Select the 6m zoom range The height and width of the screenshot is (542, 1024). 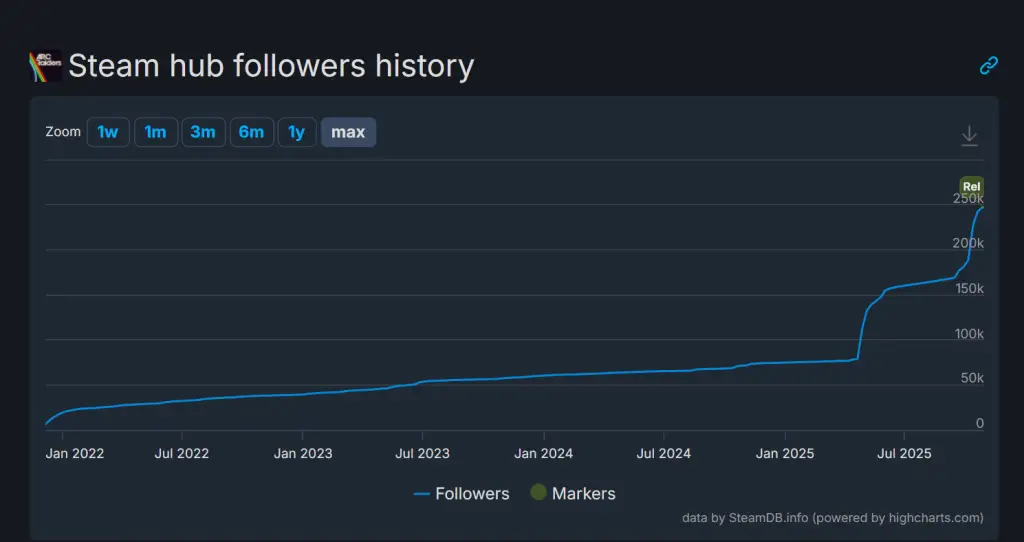coord(251,132)
